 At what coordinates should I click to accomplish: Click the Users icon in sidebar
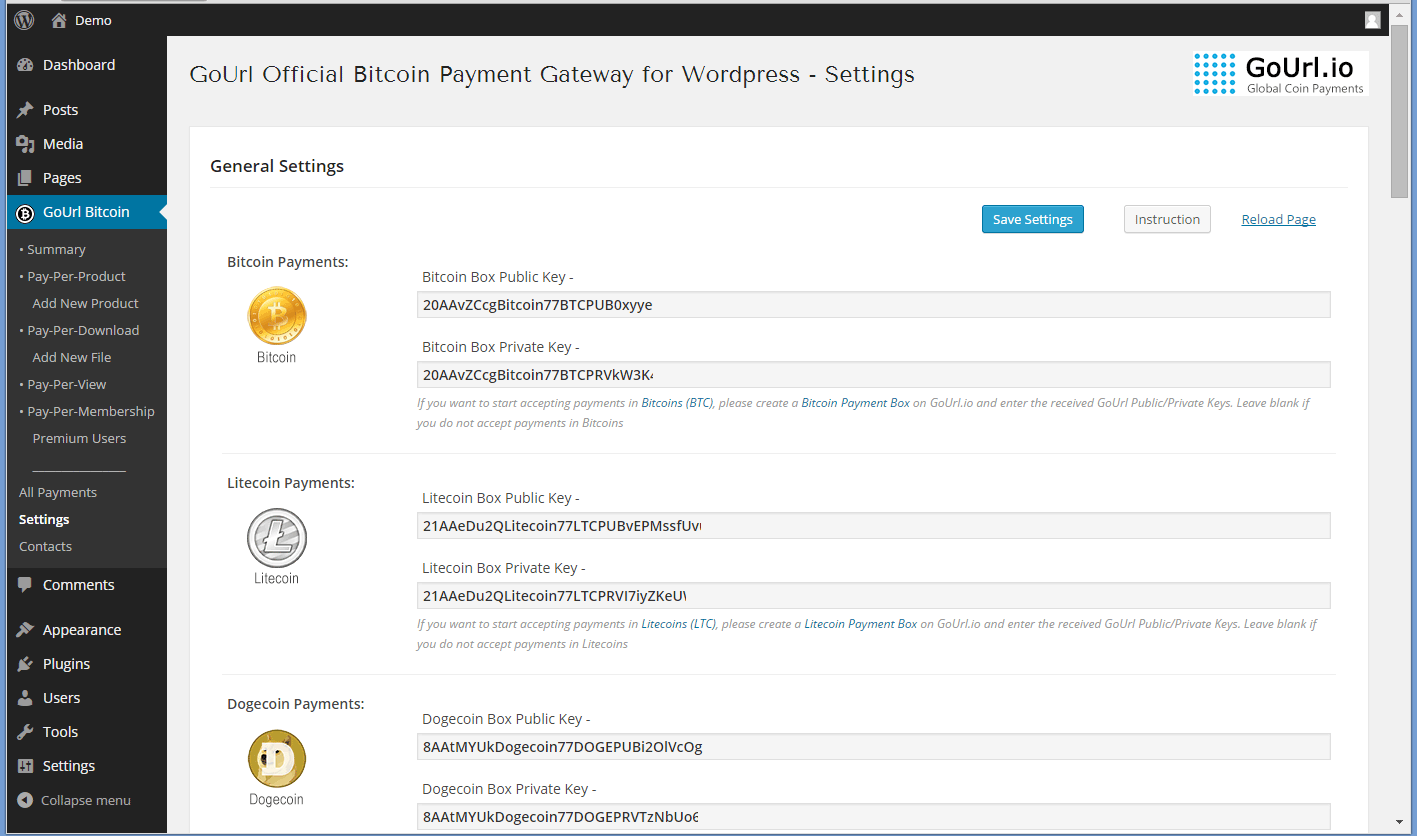[24, 697]
